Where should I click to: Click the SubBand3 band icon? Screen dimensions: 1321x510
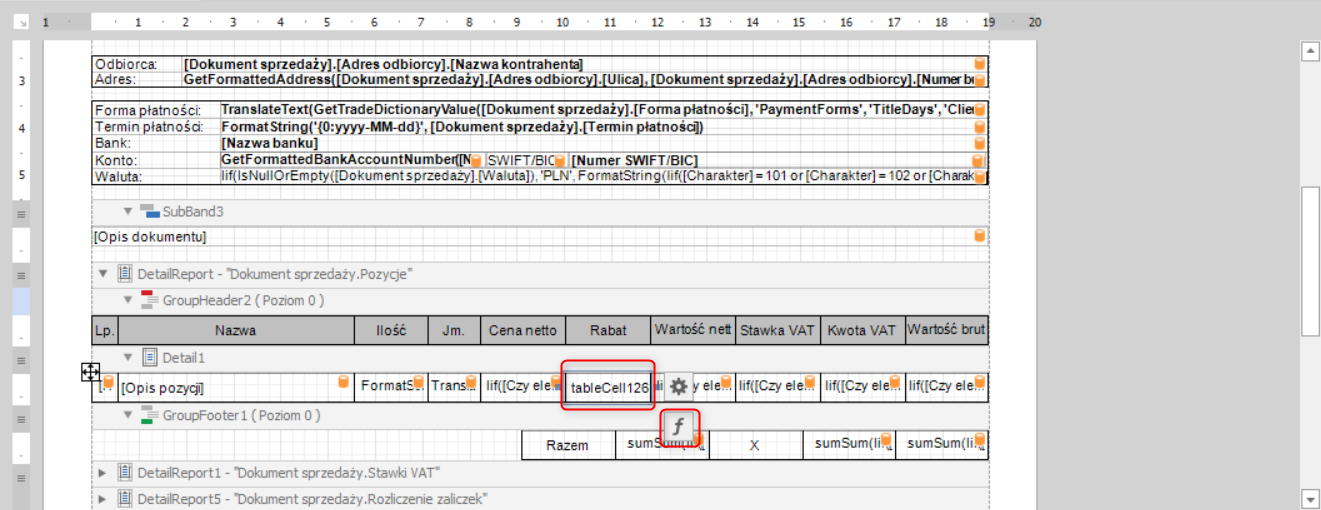coord(150,211)
